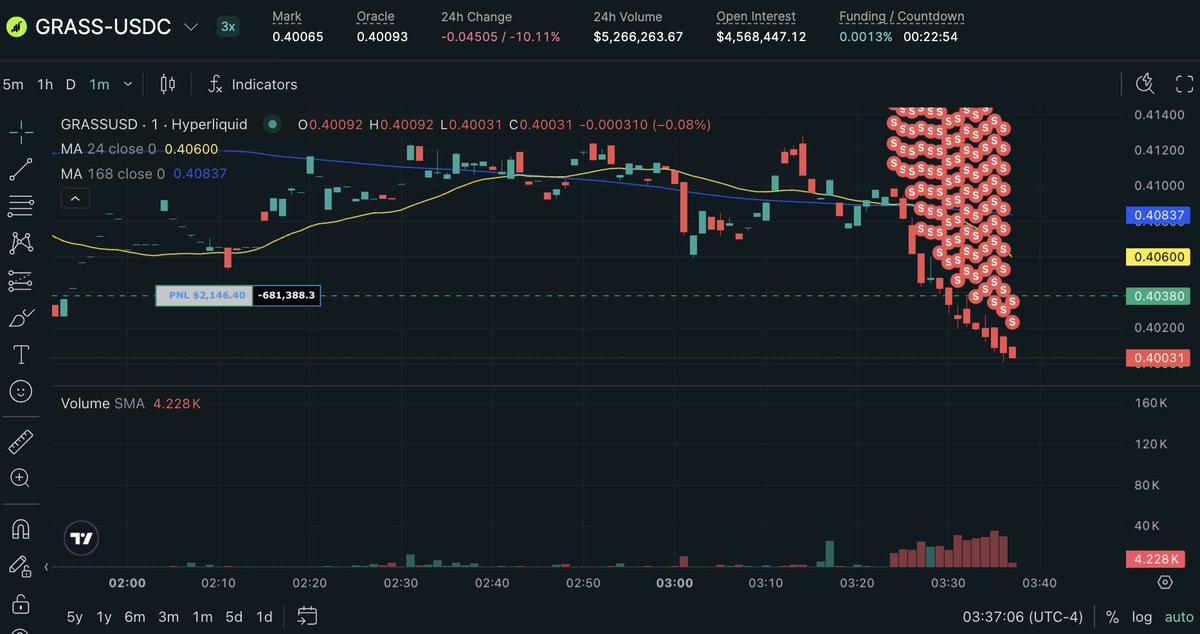This screenshot has height=634, width=1200.
Task: Set date range to 1d
Action: [264, 617]
